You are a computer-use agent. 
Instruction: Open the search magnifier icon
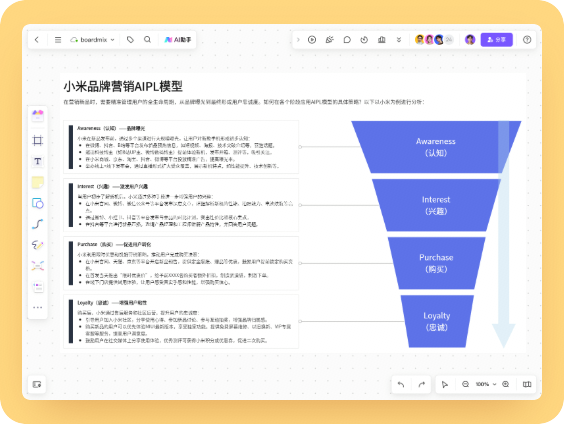(x=147, y=40)
